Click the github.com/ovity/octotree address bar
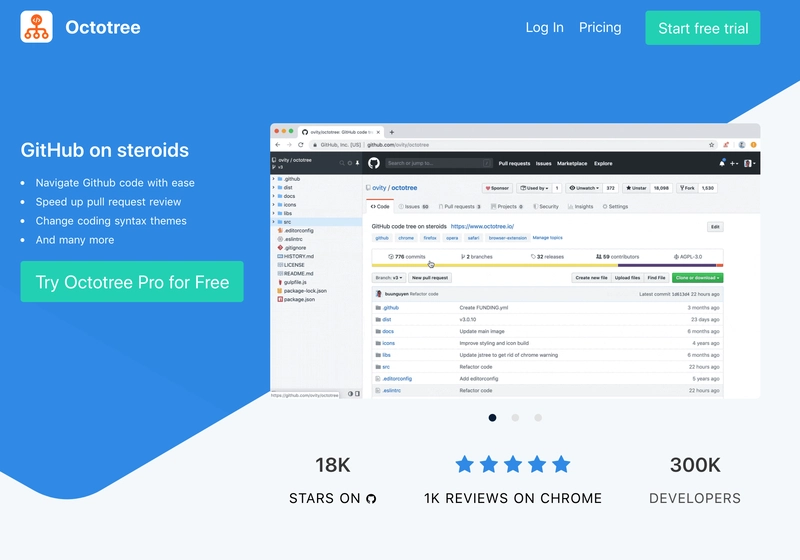Image resolution: width=800 pixels, height=560 pixels. (513, 145)
